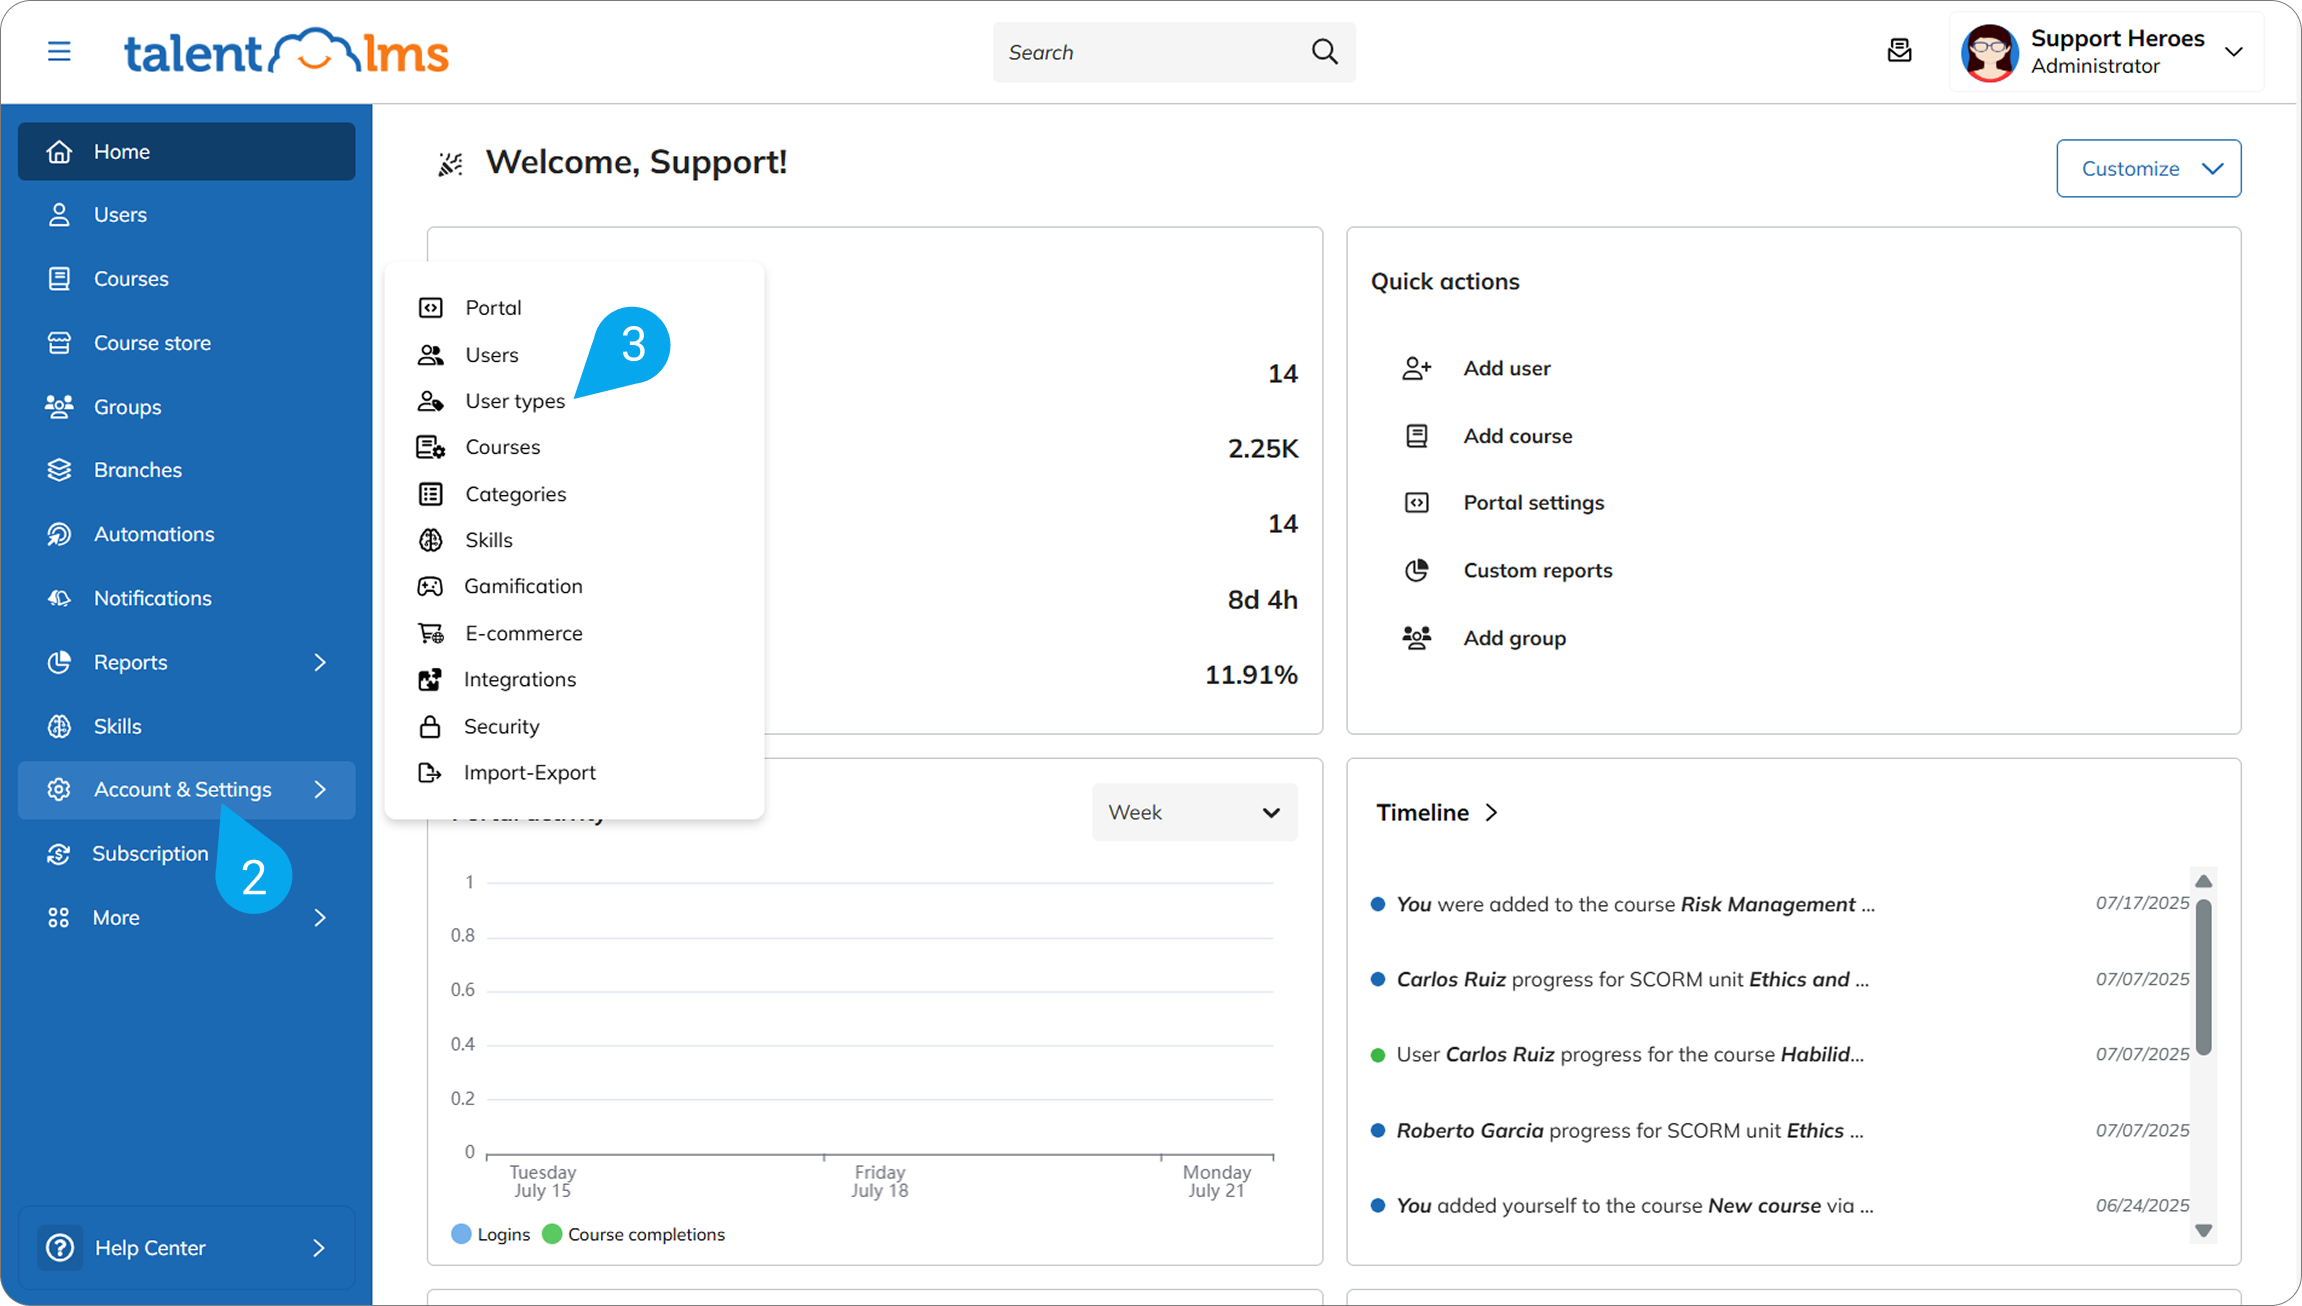Expand the Reports submenu arrow

[320, 662]
